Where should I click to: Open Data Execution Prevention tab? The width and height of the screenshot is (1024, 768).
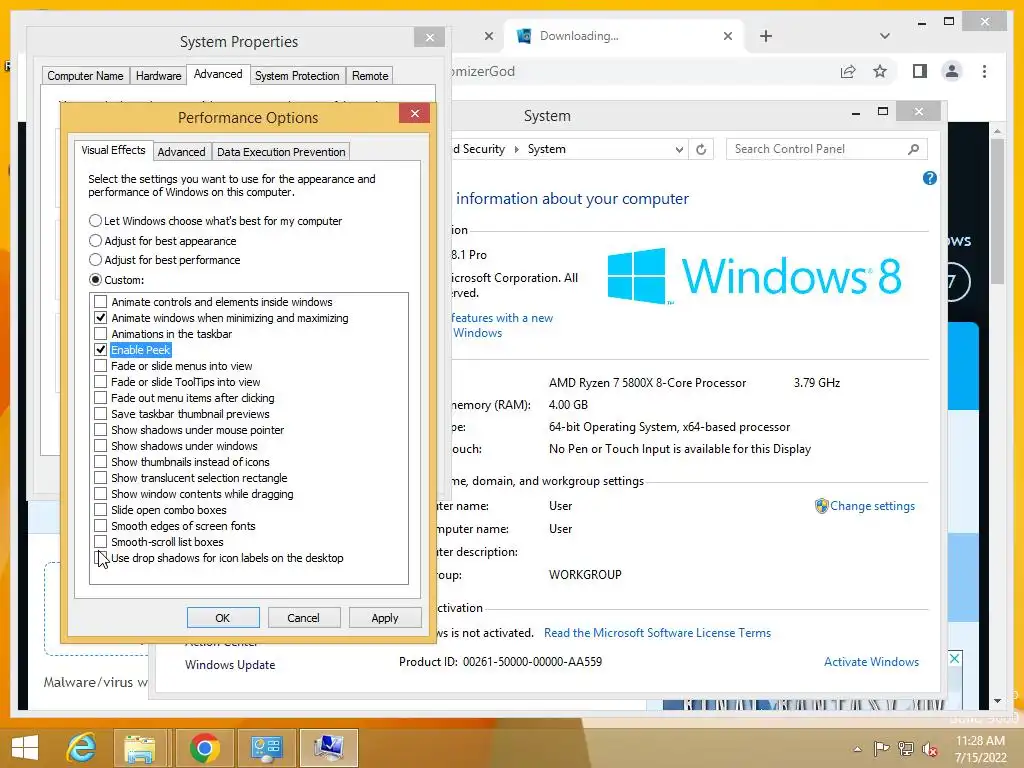coord(281,152)
